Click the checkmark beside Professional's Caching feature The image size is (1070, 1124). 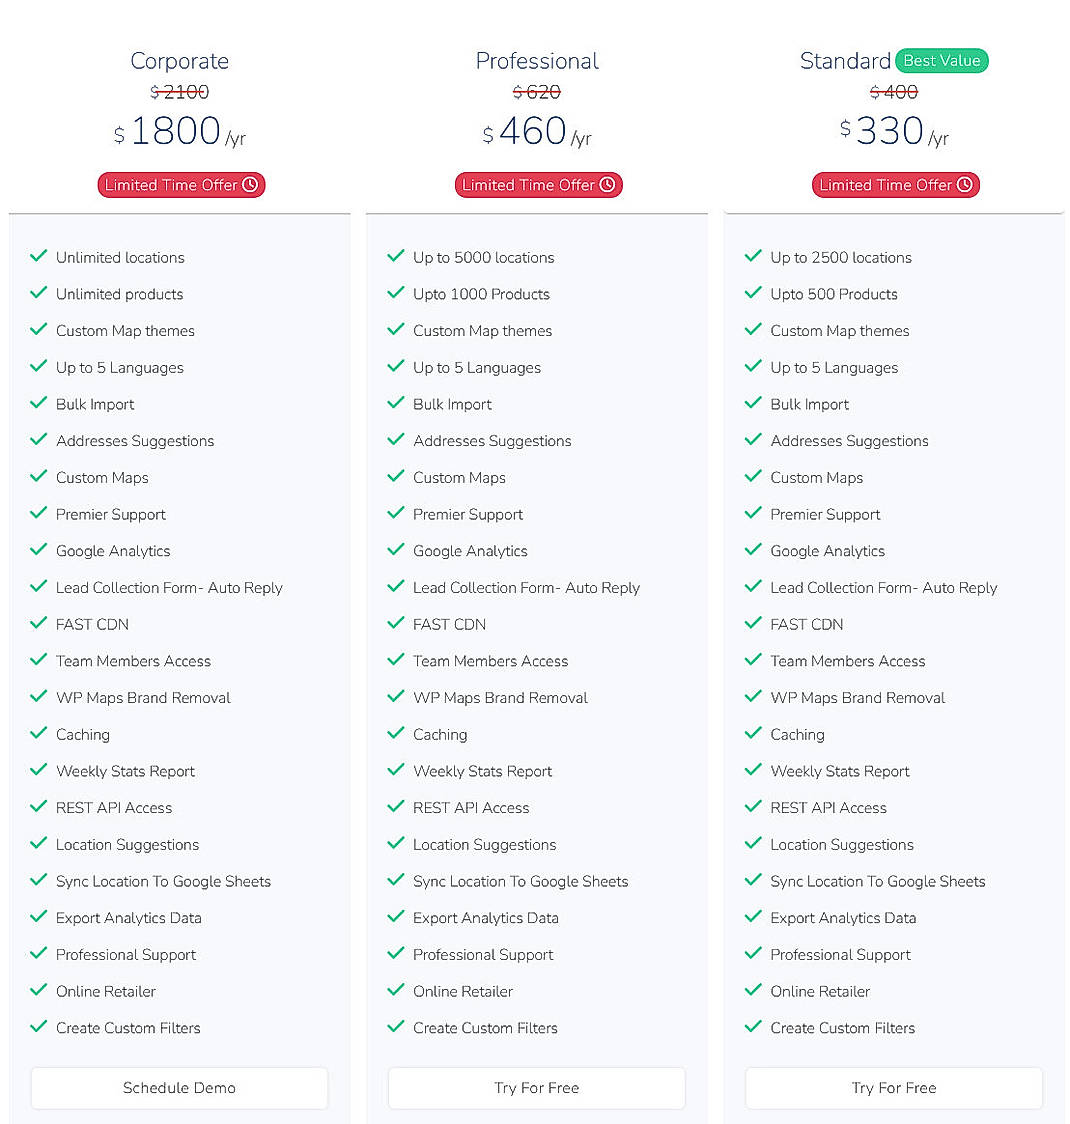(396, 734)
